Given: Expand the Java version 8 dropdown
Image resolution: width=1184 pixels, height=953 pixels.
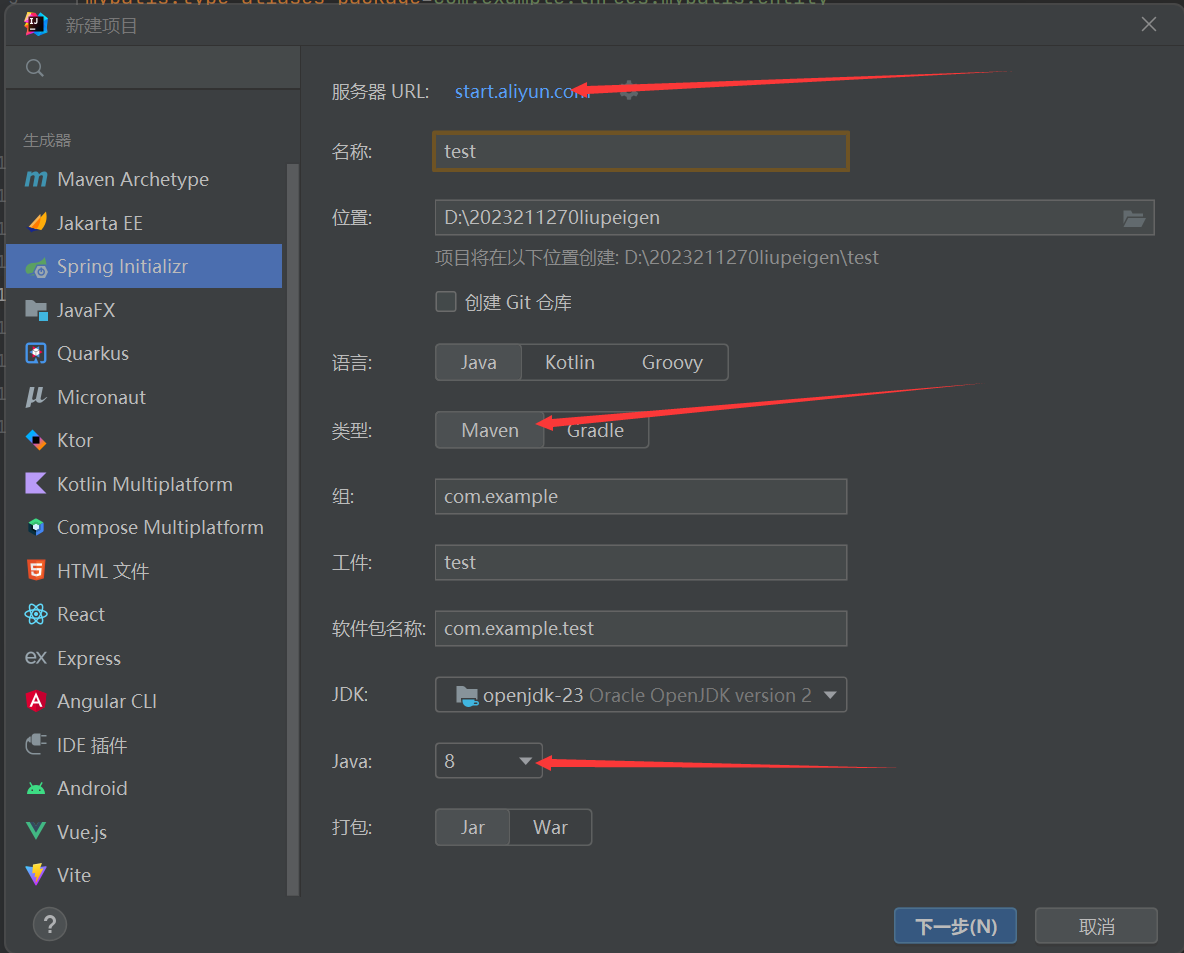Looking at the screenshot, I should tap(489, 761).
